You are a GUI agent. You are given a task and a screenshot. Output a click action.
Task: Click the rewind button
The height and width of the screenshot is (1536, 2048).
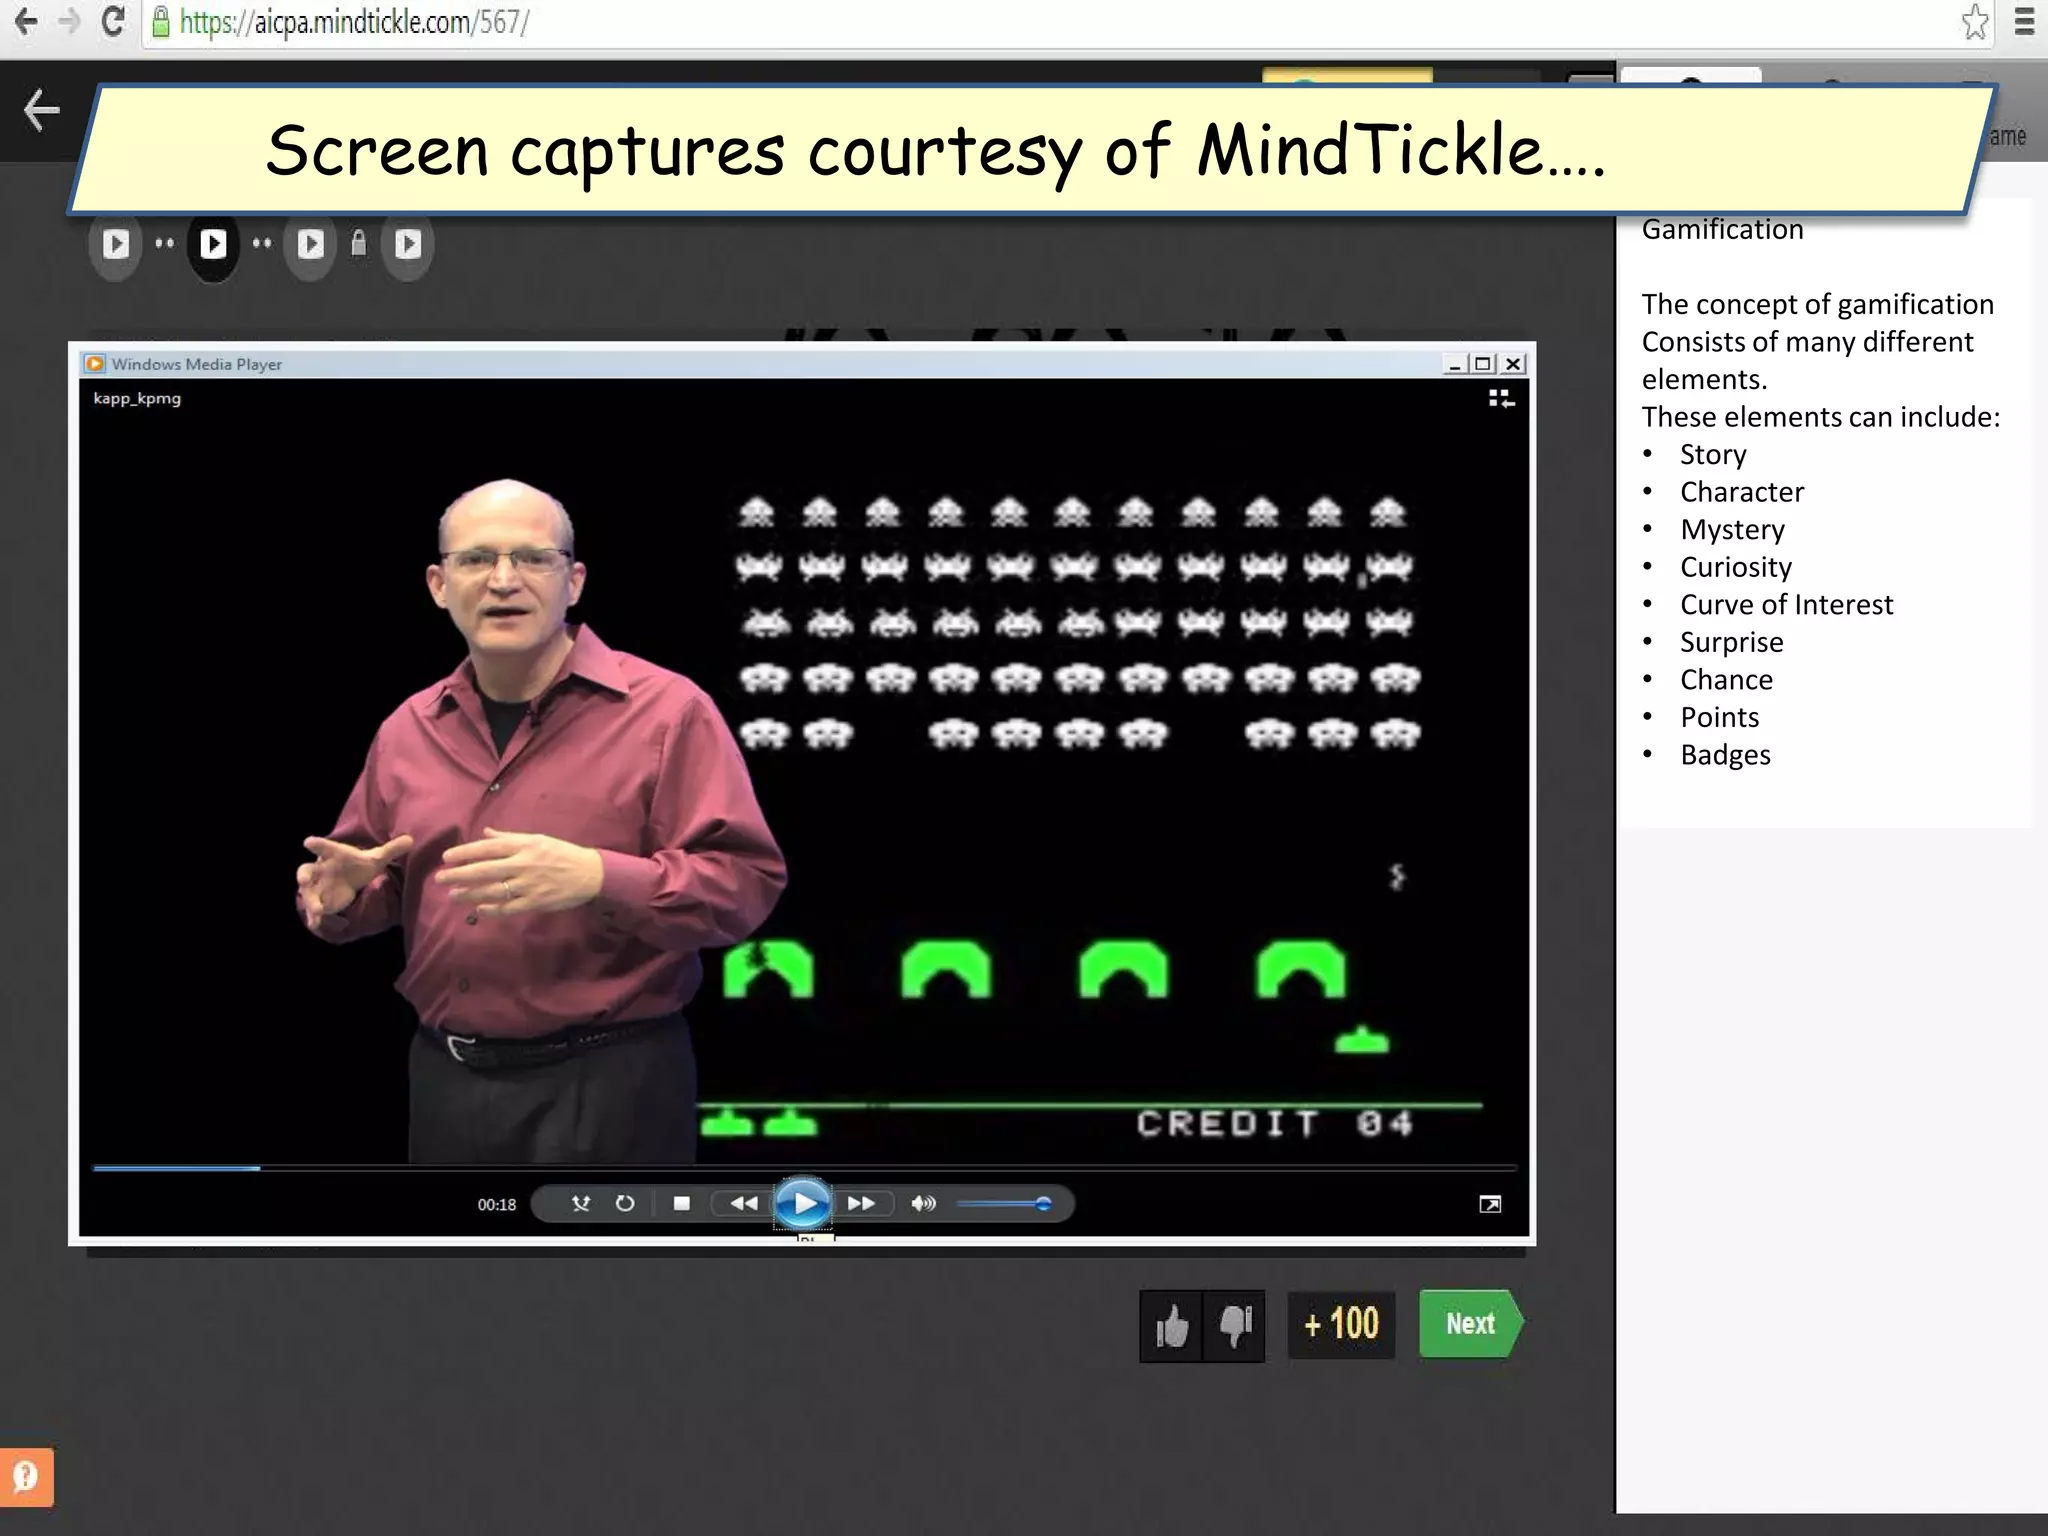tap(743, 1203)
